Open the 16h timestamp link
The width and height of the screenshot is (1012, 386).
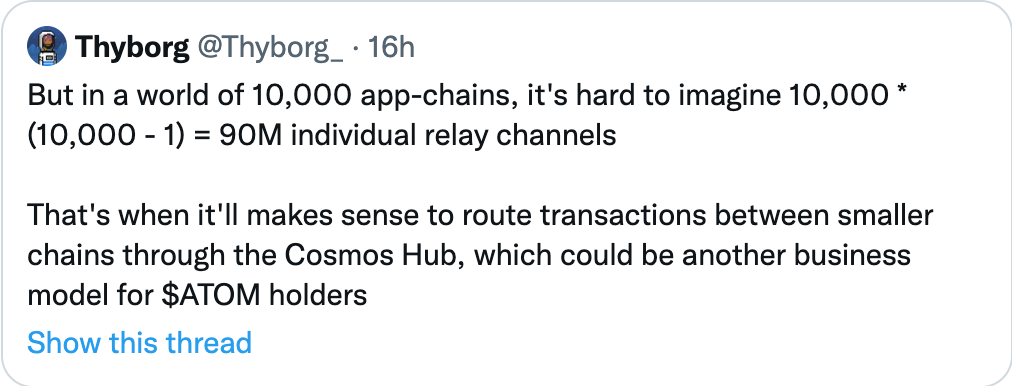pyautogui.click(x=390, y=47)
